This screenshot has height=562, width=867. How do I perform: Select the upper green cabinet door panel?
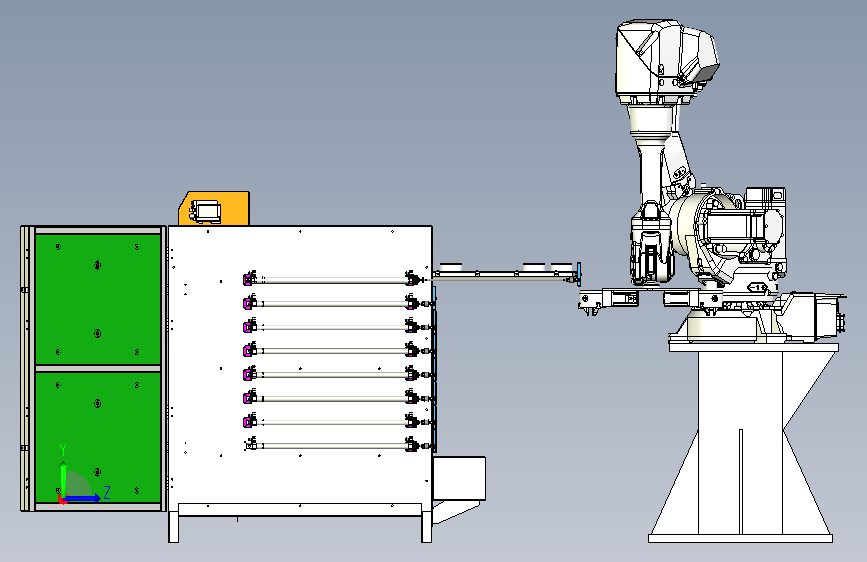tap(98, 299)
